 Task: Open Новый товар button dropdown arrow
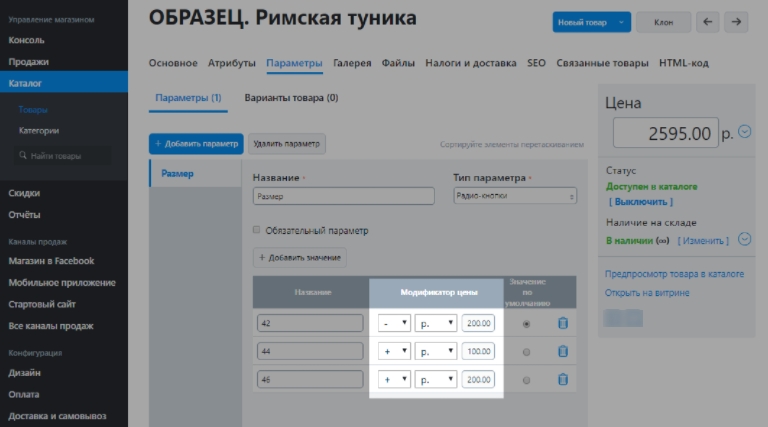tap(621, 22)
